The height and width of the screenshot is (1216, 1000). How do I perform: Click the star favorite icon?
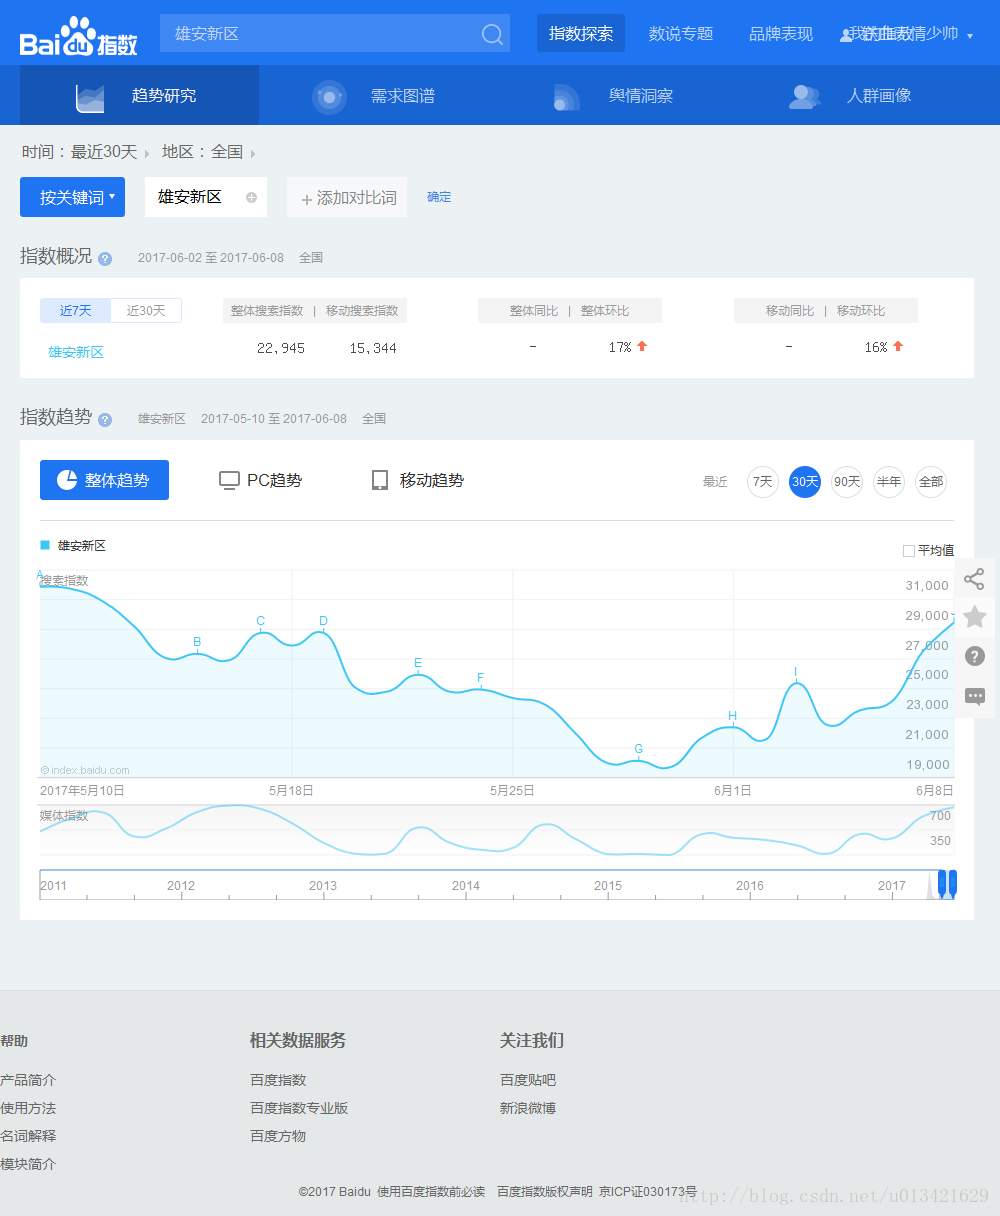pyautogui.click(x=975, y=617)
